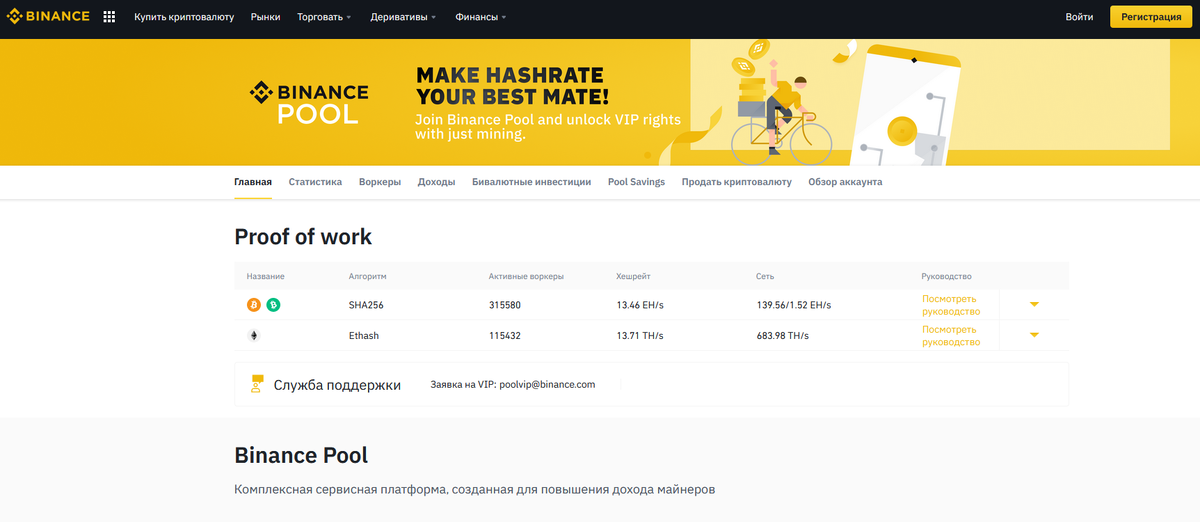
Task: Open the Торговать dropdown menu
Action: coord(324,17)
